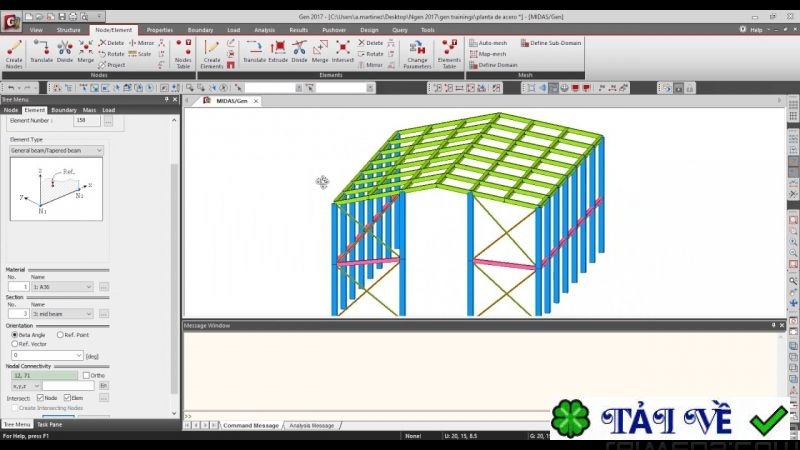Open the Material Name dropdown
The height and width of the screenshot is (450, 800).
click(x=62, y=287)
